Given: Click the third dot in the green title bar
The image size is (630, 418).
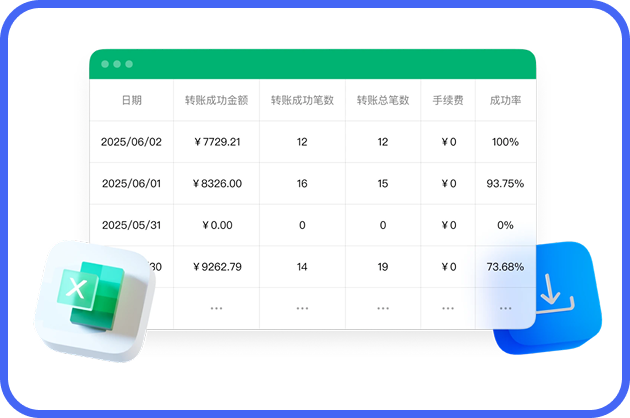Looking at the screenshot, I should pos(129,64).
